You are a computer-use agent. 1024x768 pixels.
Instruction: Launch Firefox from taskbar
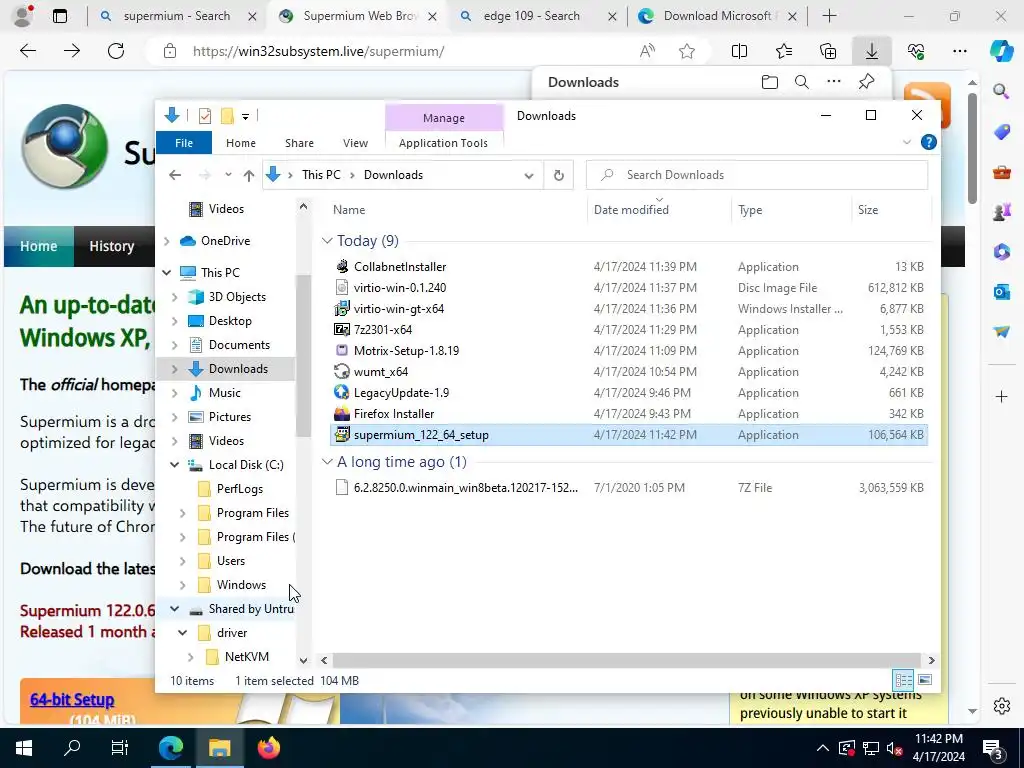click(268, 747)
